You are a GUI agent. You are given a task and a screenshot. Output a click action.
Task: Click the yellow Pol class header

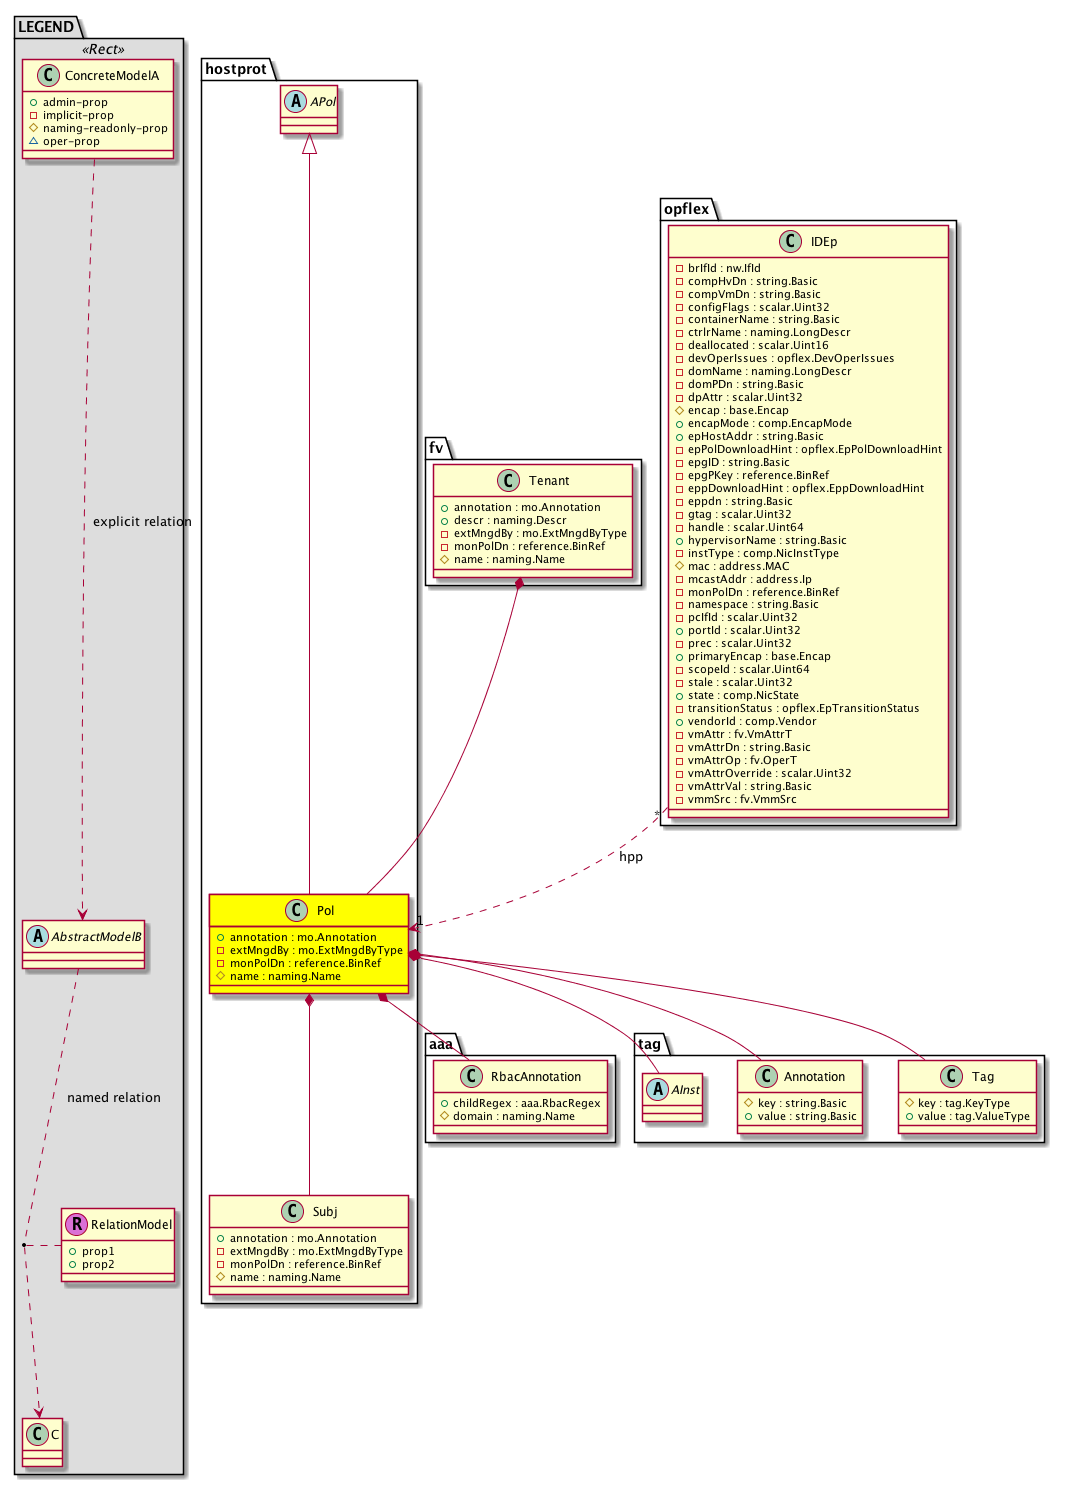click(325, 911)
